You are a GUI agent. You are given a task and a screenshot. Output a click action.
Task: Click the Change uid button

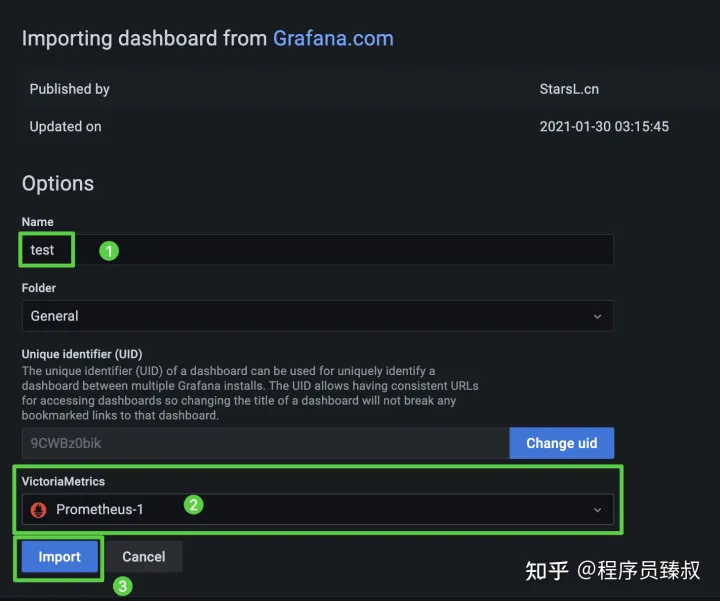coord(562,443)
